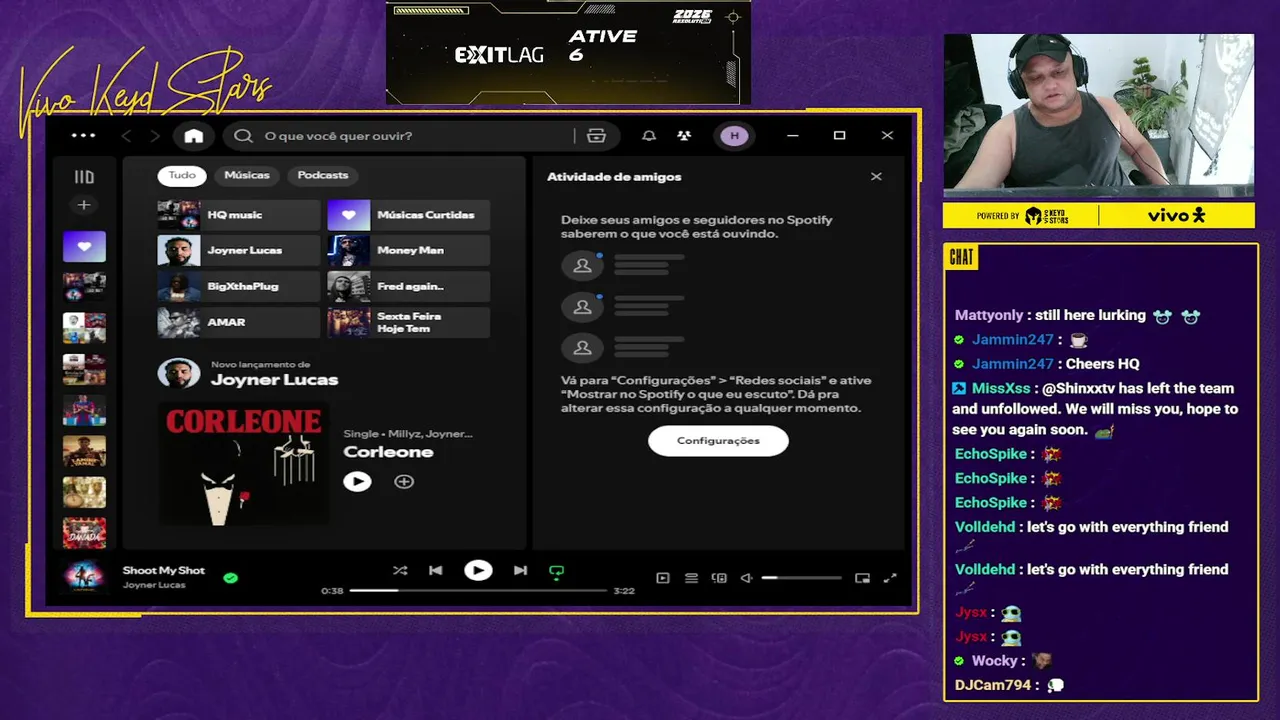This screenshot has width=1280, height=720.
Task: Open the Joyner Lucas shortcut tile
Action: [x=238, y=250]
